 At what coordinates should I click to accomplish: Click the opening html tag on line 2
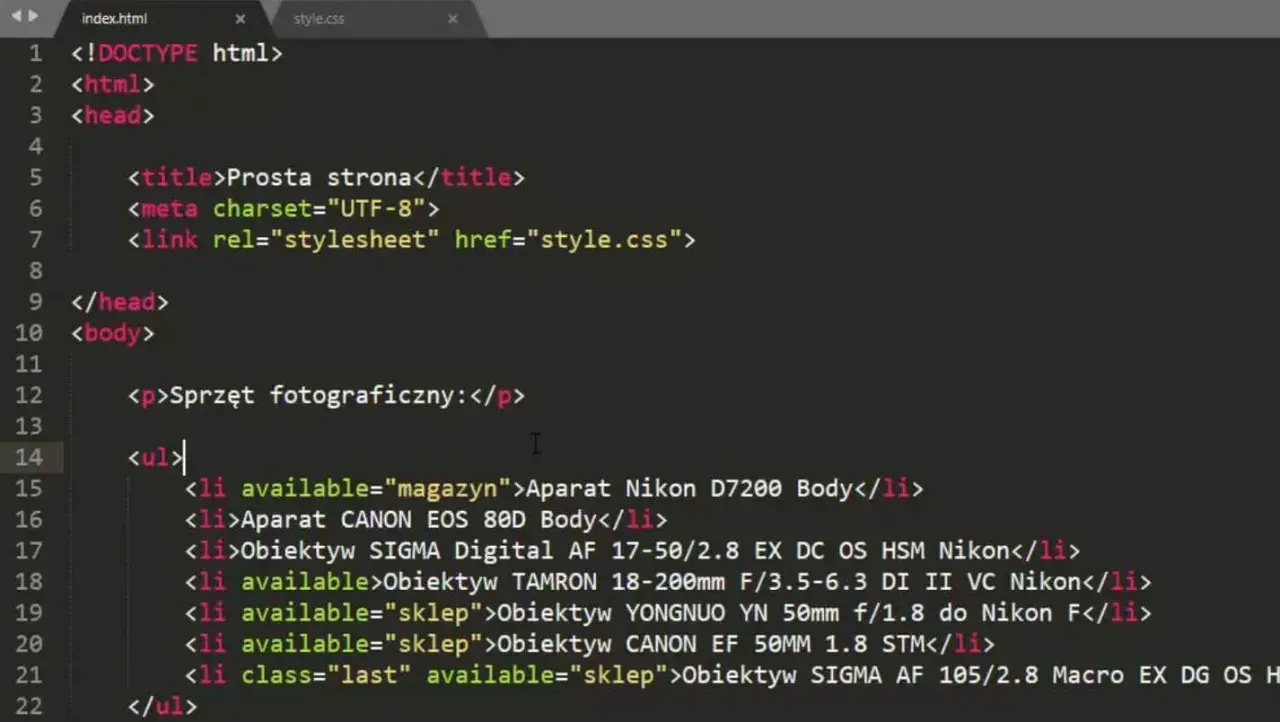[x=113, y=84]
